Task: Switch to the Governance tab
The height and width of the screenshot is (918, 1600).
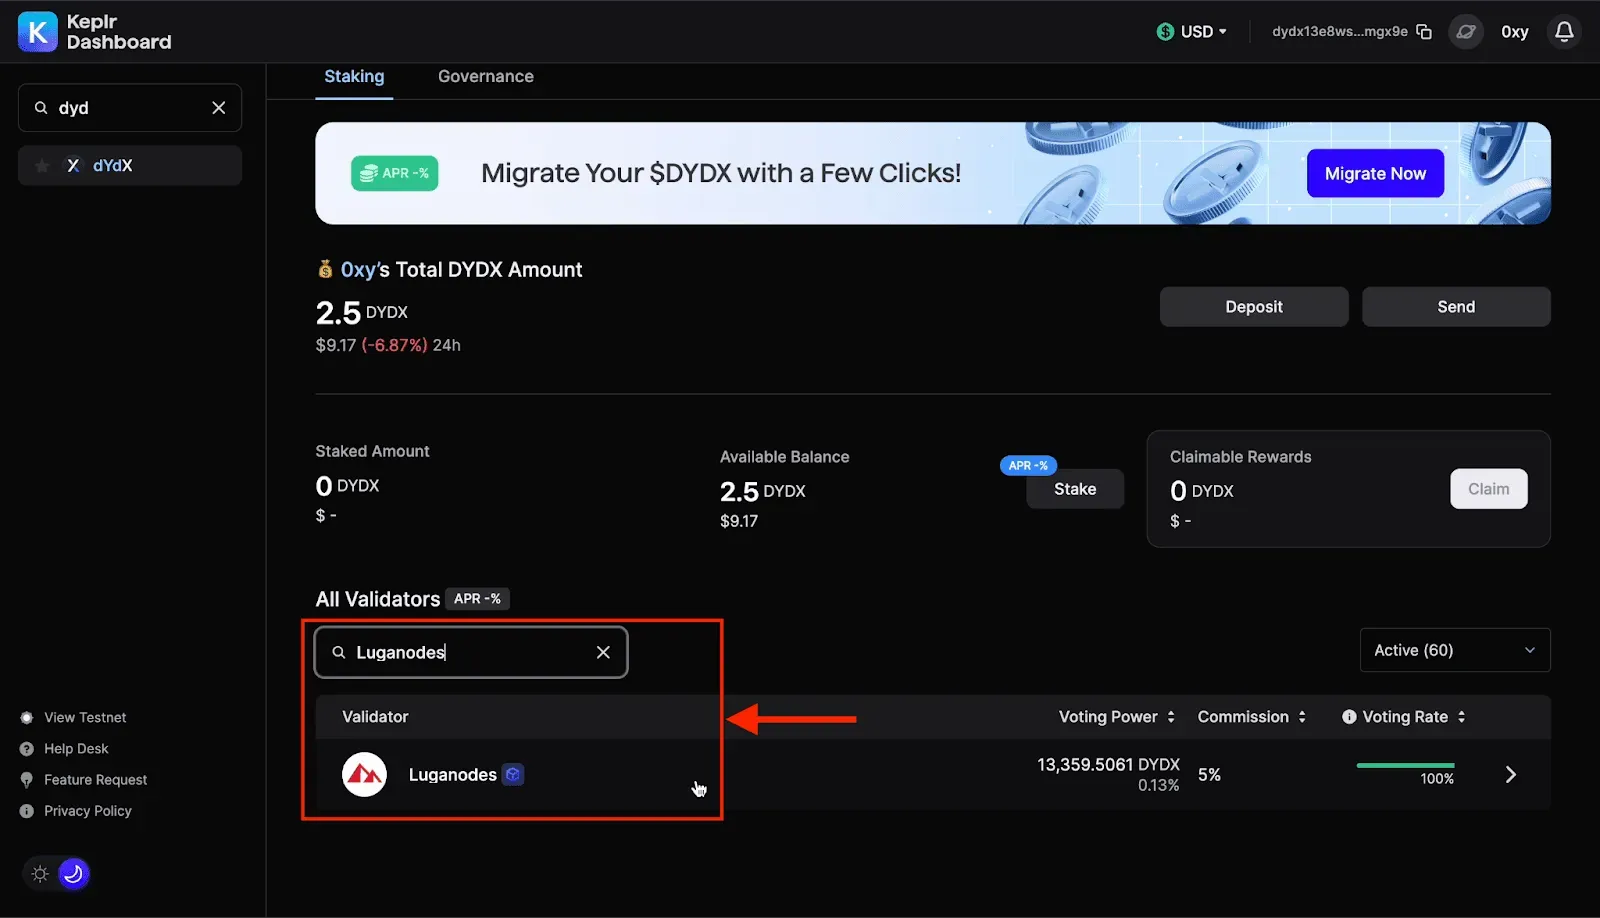Action: 486,77
